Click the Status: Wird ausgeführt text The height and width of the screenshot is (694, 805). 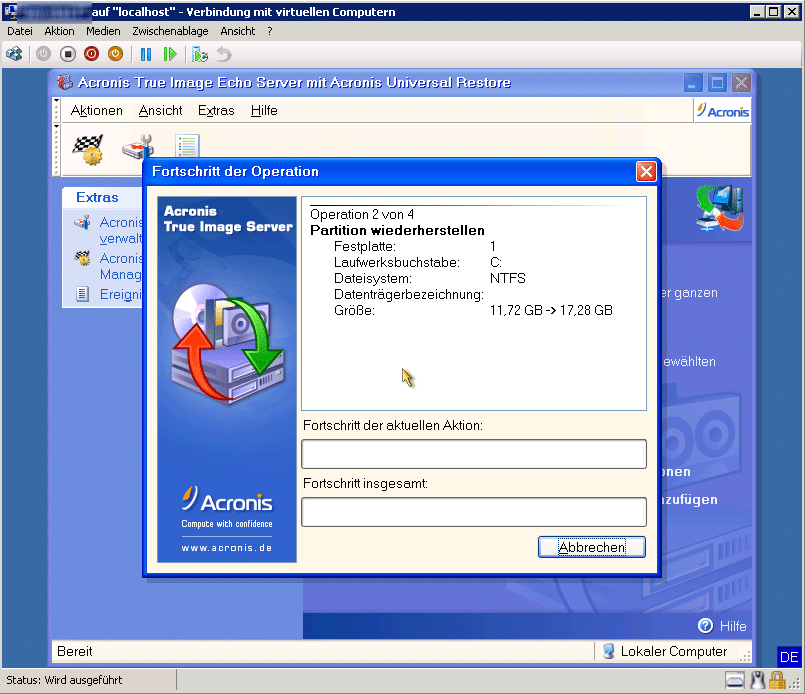(64, 680)
